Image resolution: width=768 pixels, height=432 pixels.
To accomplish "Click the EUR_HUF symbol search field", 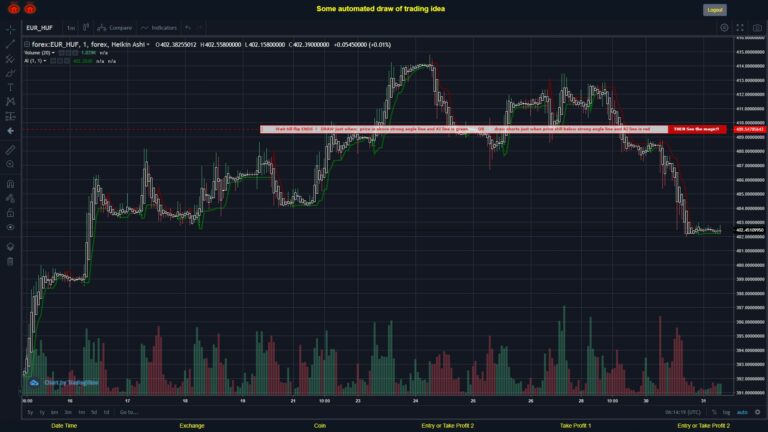I will click(40, 28).
